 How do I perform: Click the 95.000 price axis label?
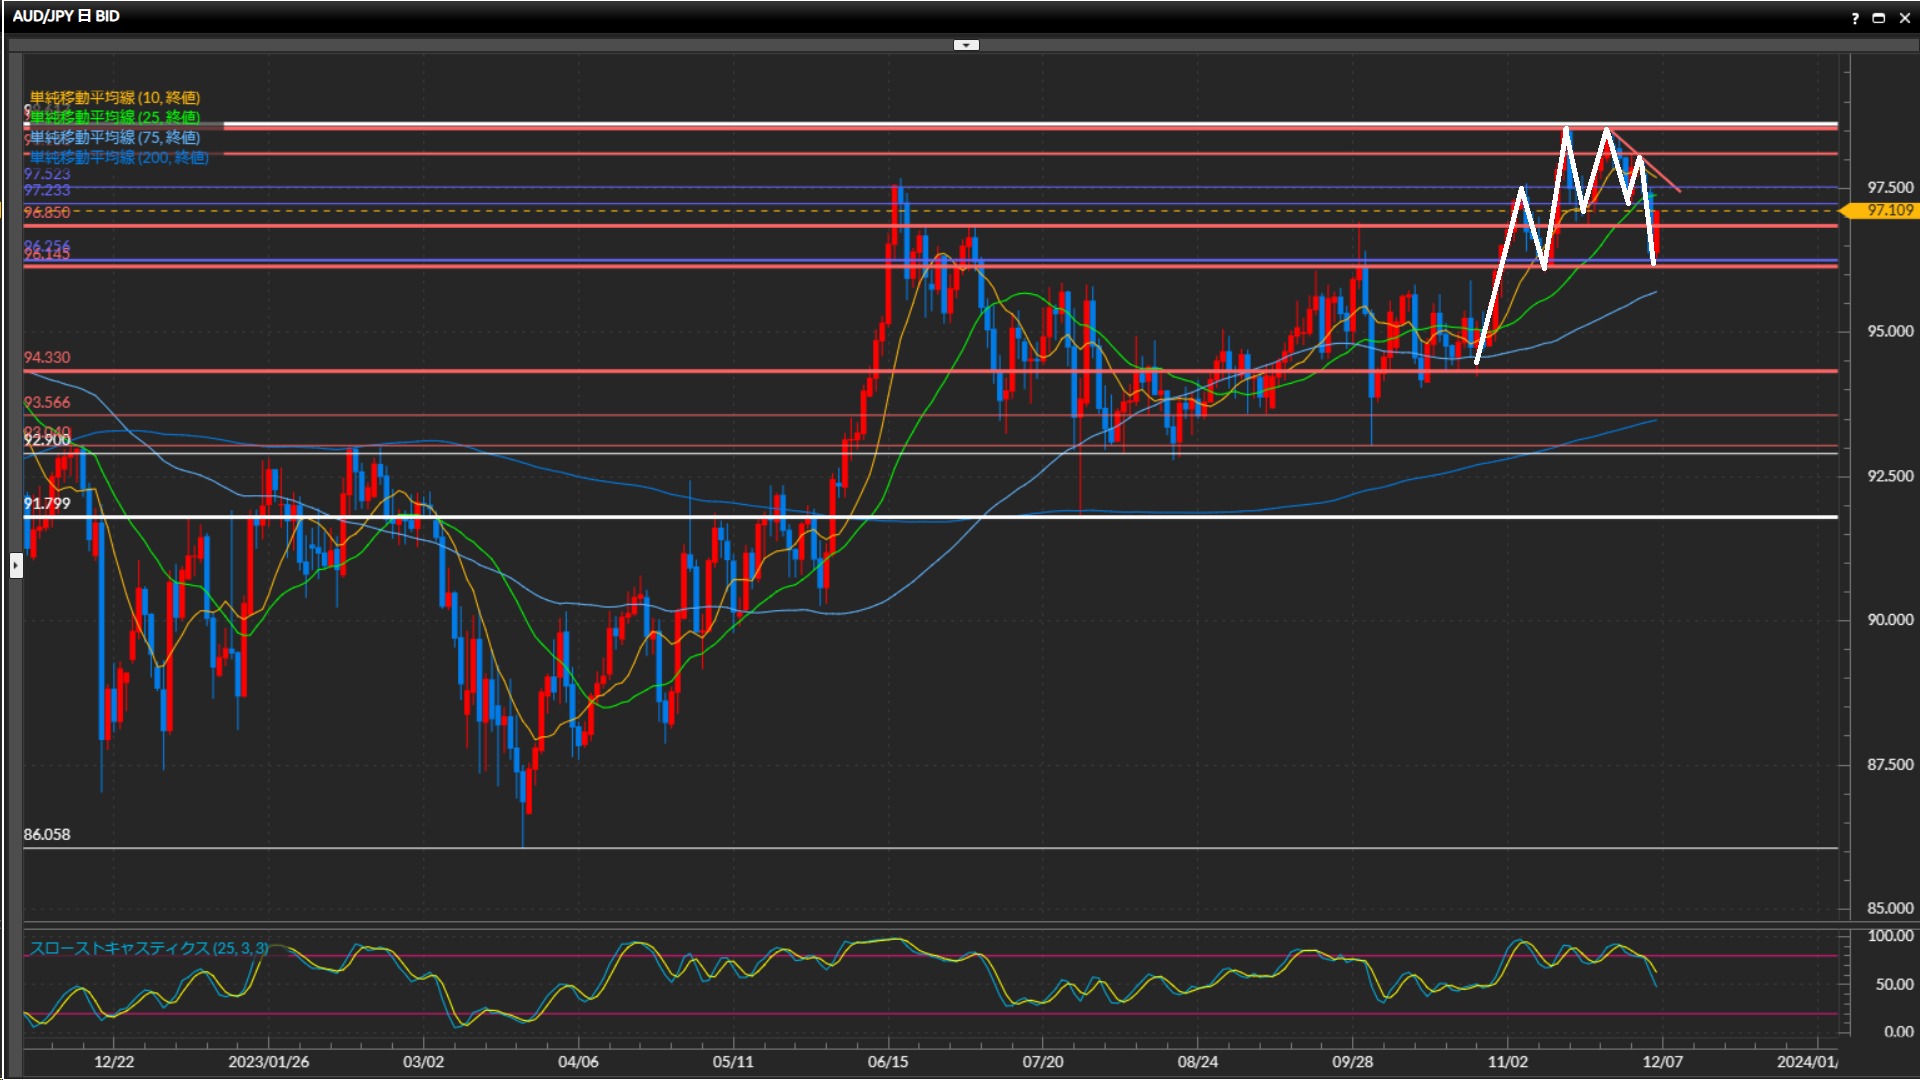1889,331
